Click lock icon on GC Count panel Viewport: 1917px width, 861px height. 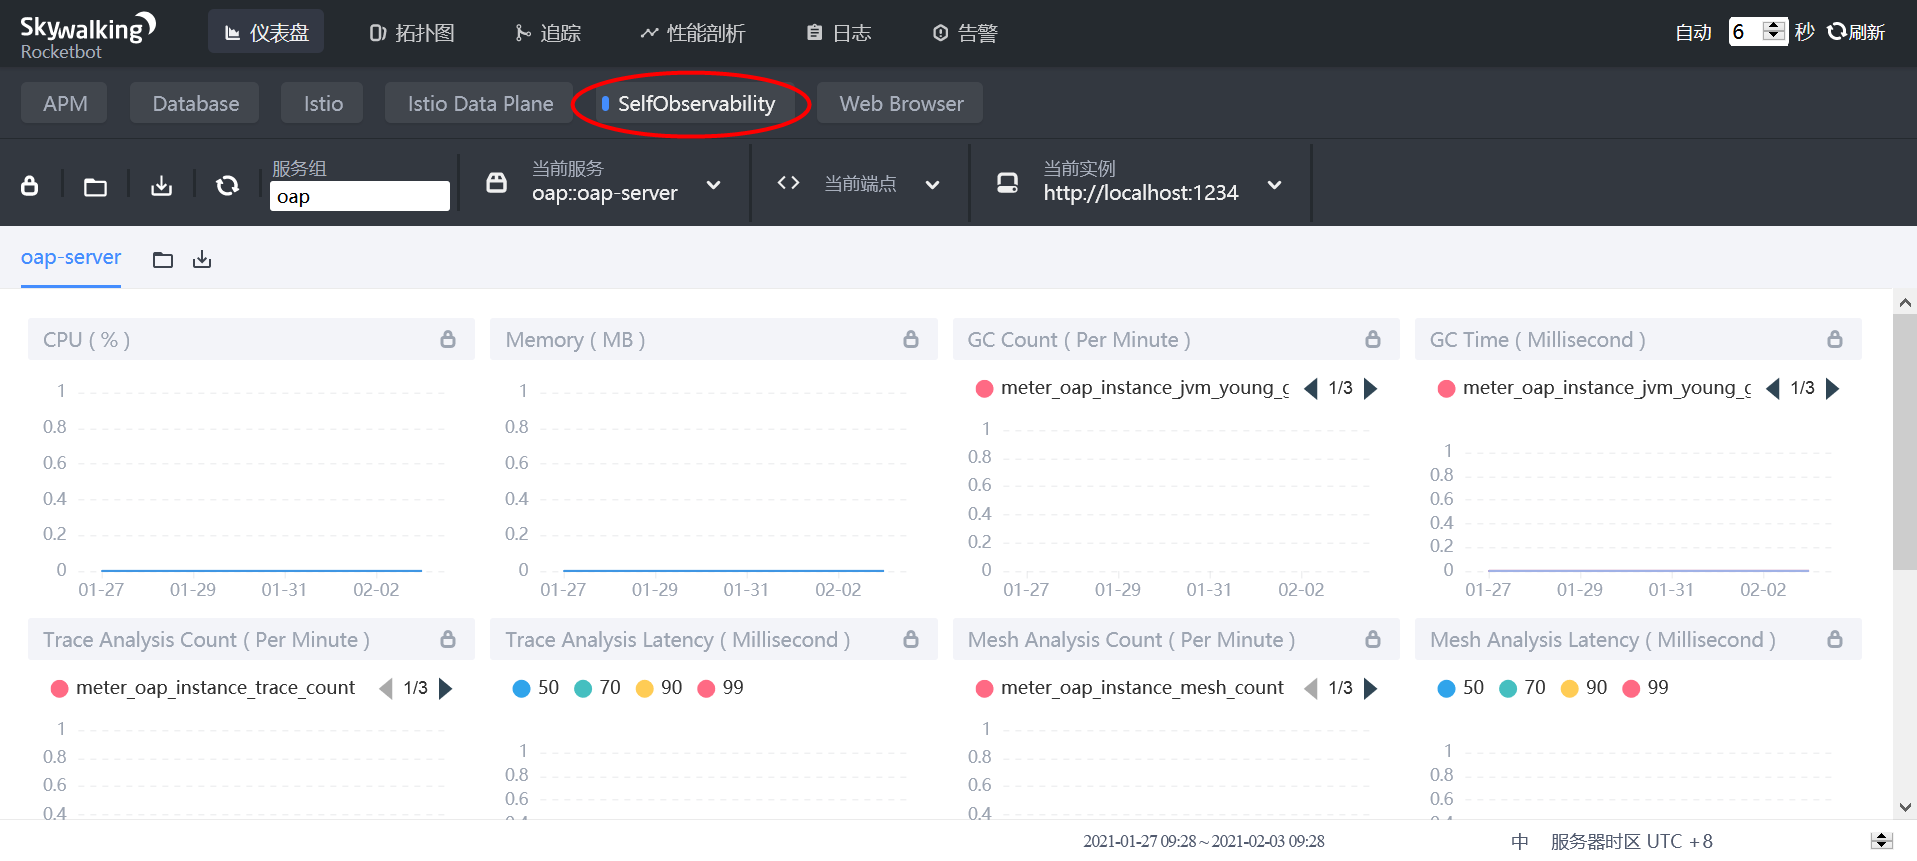(1373, 339)
